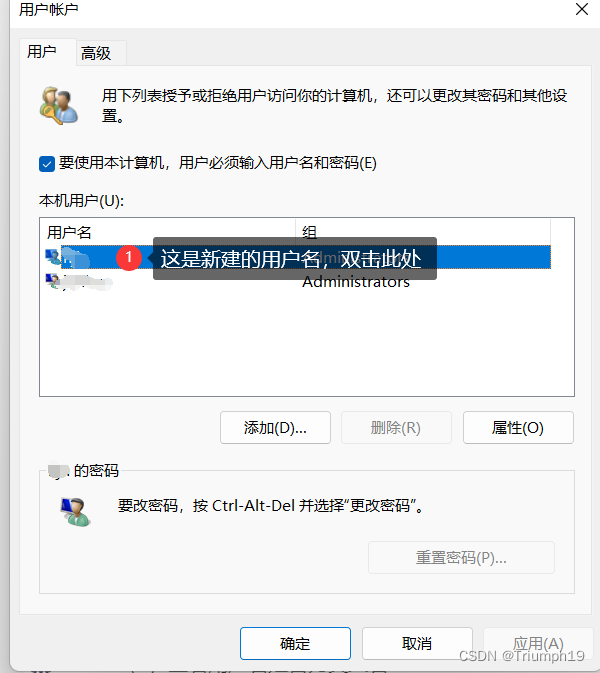Screen dimensions: 600x673
Task: Click the 重置密码(P)... button
Action: (461, 557)
